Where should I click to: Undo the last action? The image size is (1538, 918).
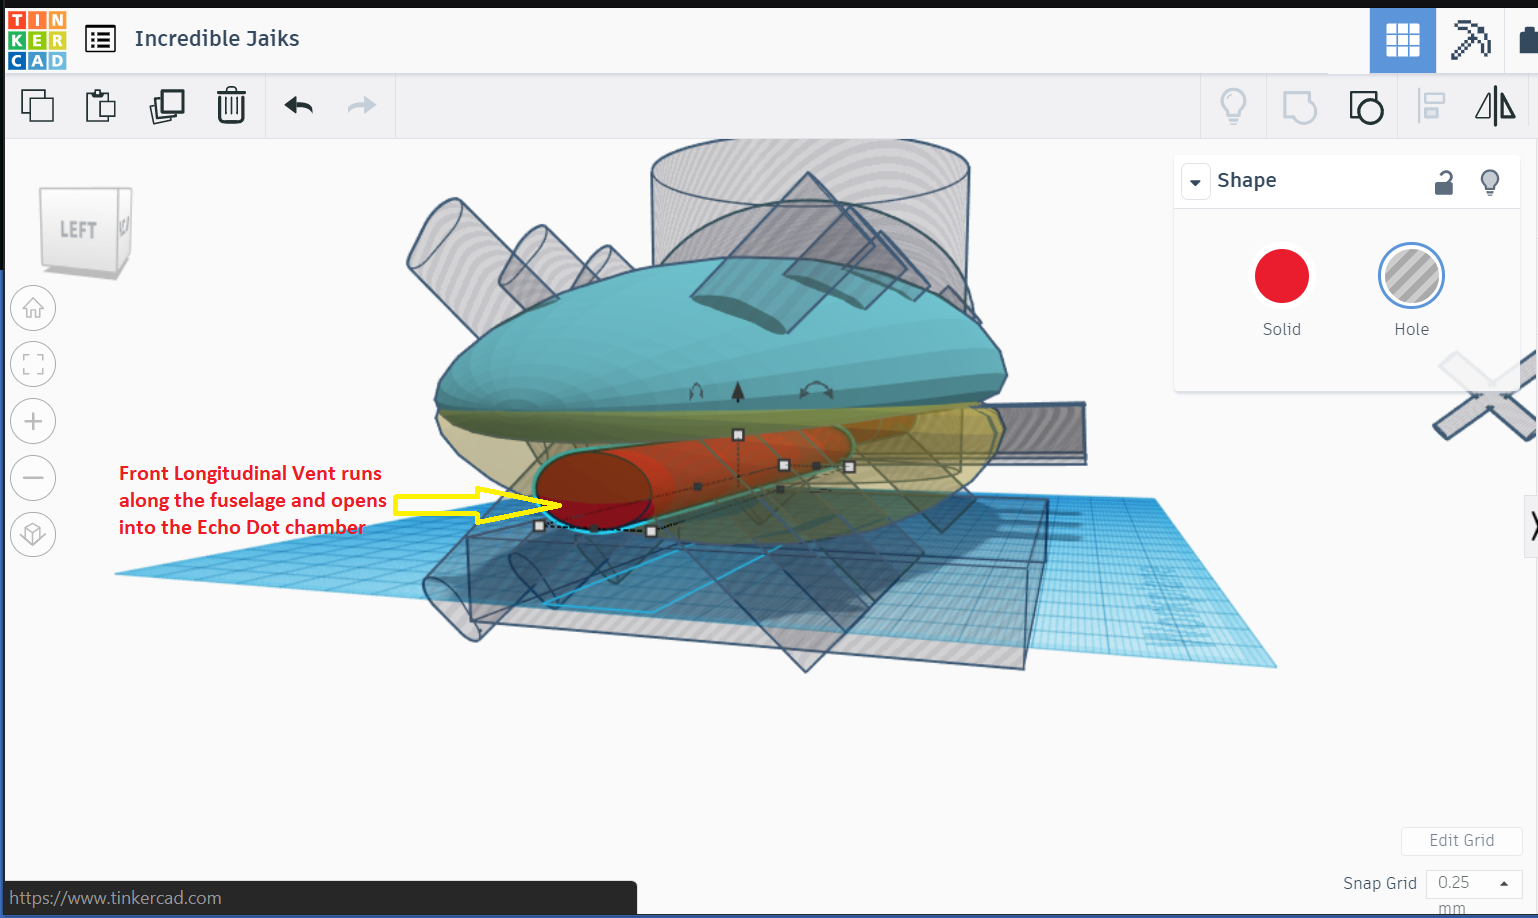(x=299, y=105)
